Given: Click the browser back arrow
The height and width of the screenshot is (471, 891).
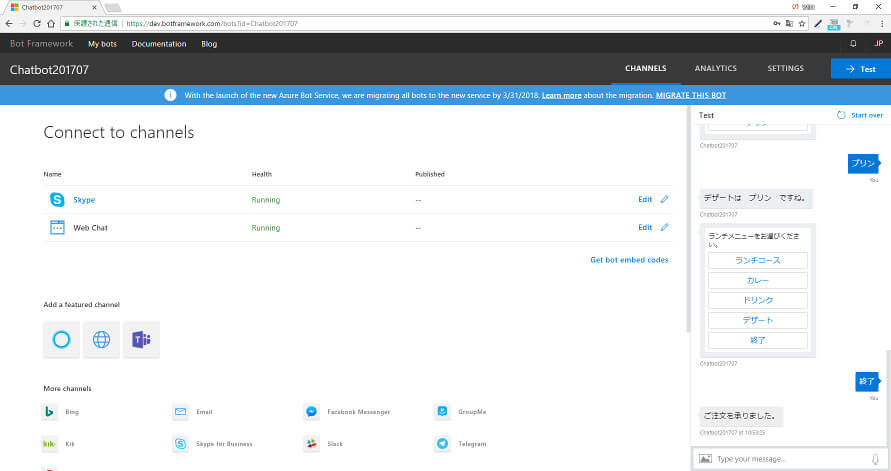Looking at the screenshot, I should click(9, 23).
